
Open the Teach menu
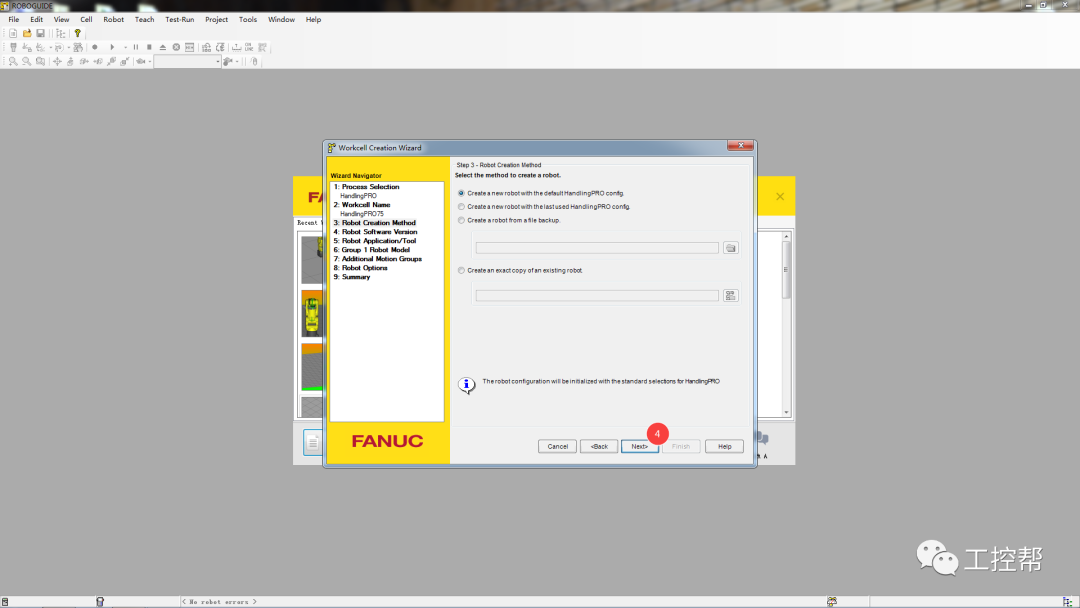145,19
